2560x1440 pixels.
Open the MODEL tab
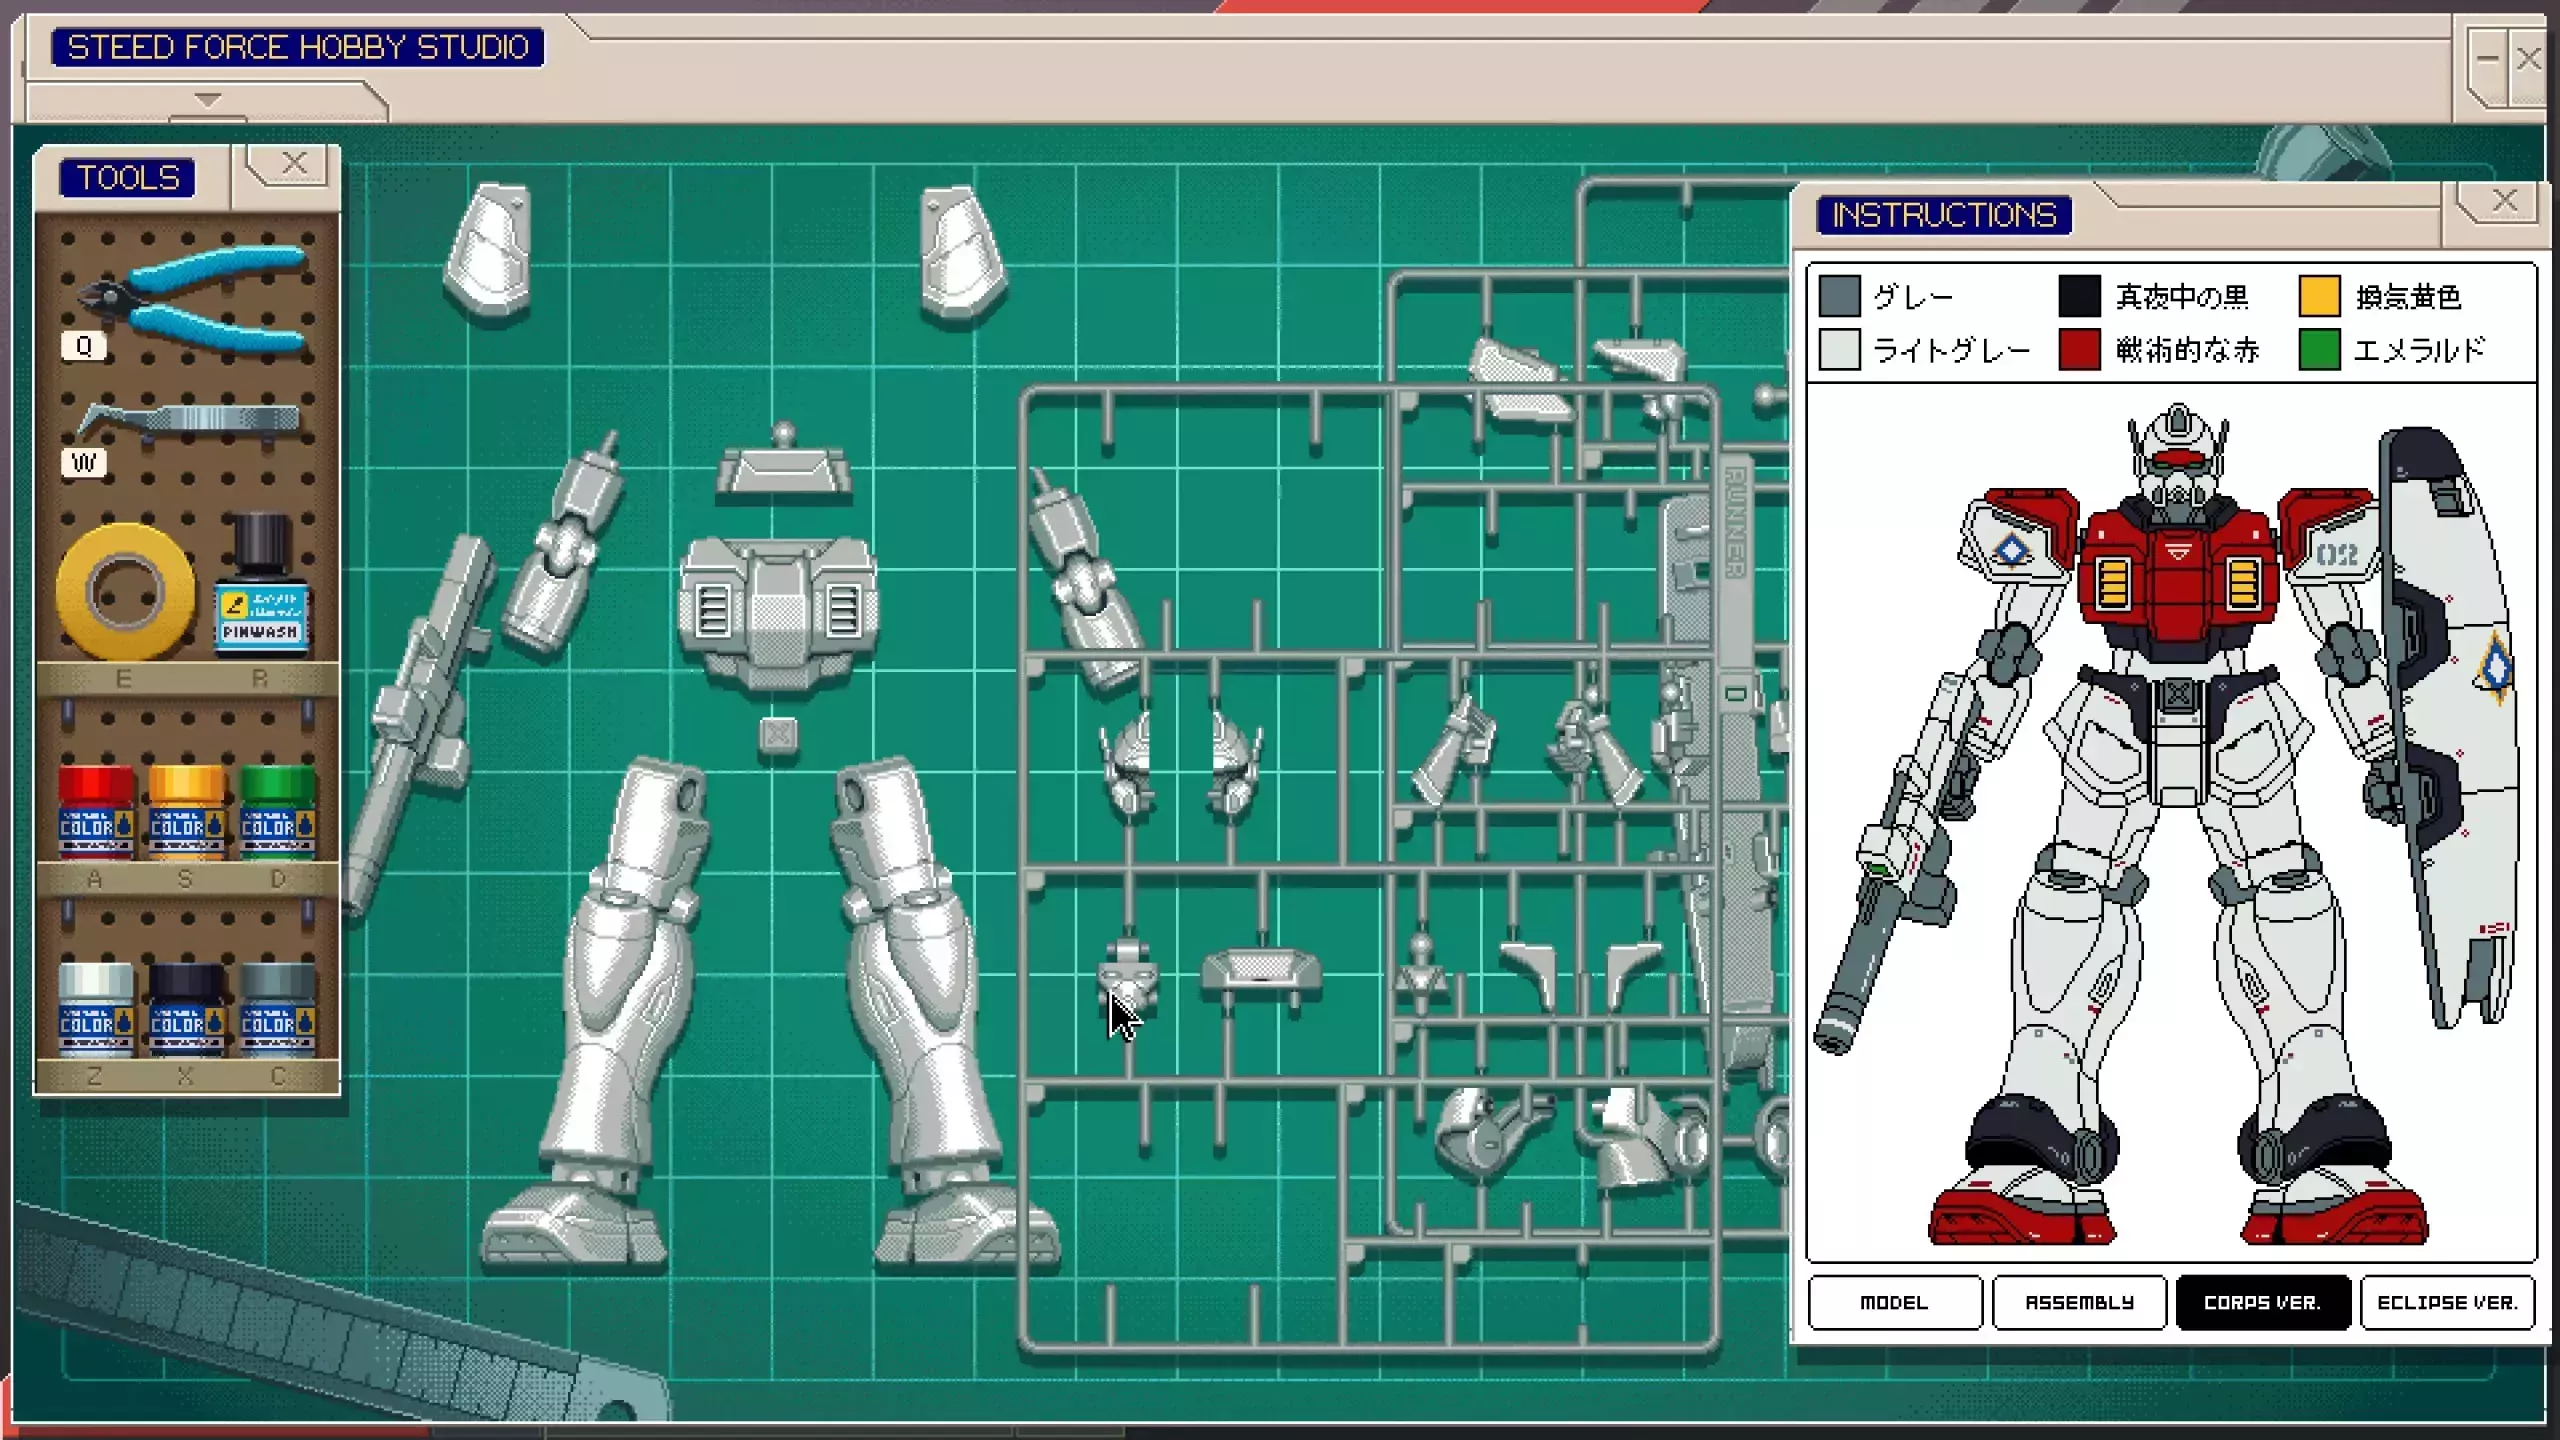pyautogui.click(x=1894, y=1302)
